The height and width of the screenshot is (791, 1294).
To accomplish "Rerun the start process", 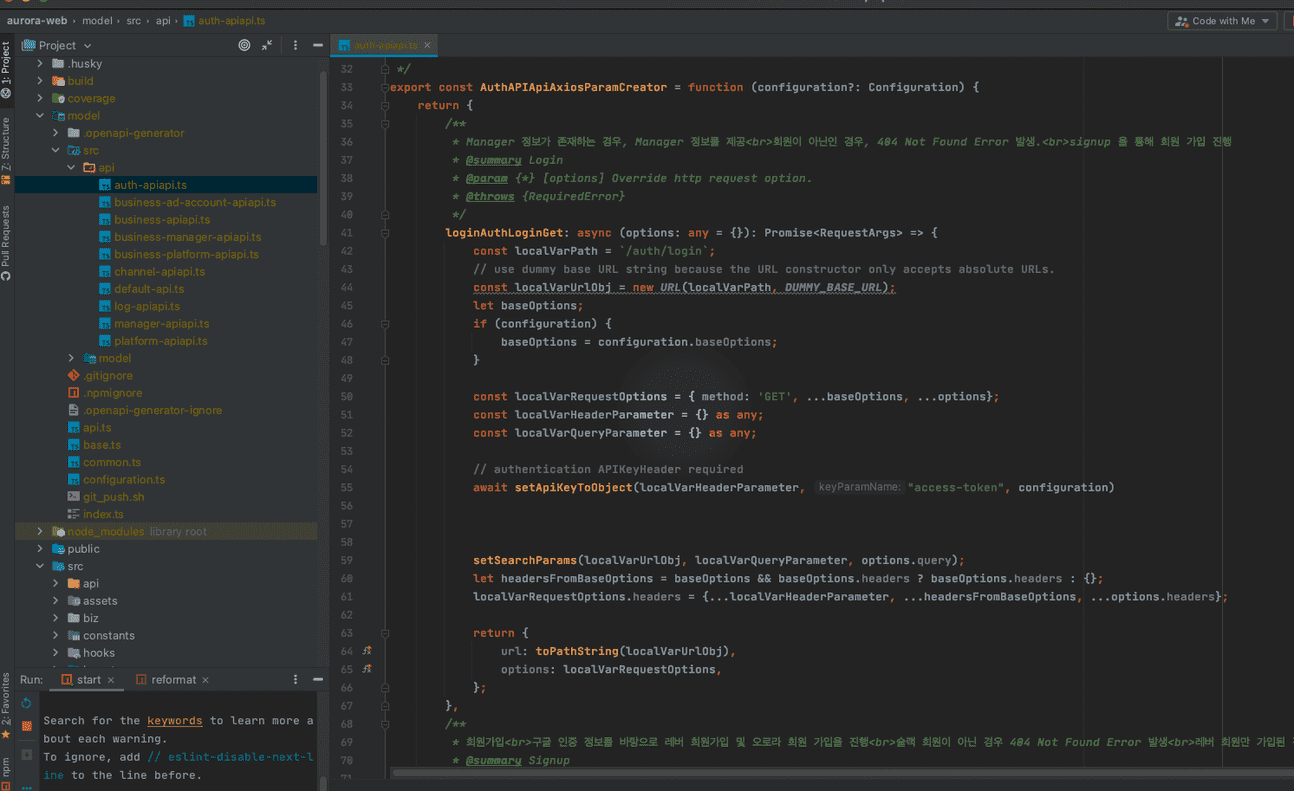I will tap(27, 704).
